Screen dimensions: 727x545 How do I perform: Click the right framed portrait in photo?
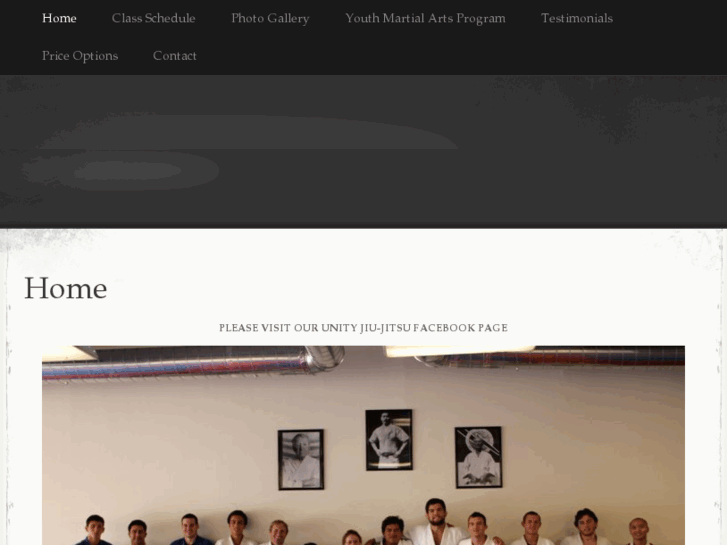[x=478, y=457]
